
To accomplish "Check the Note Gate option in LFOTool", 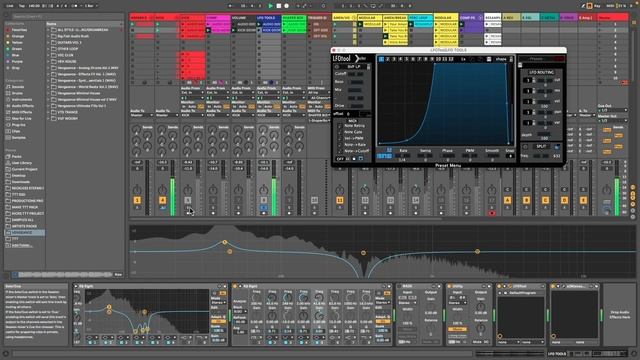I will [340, 132].
